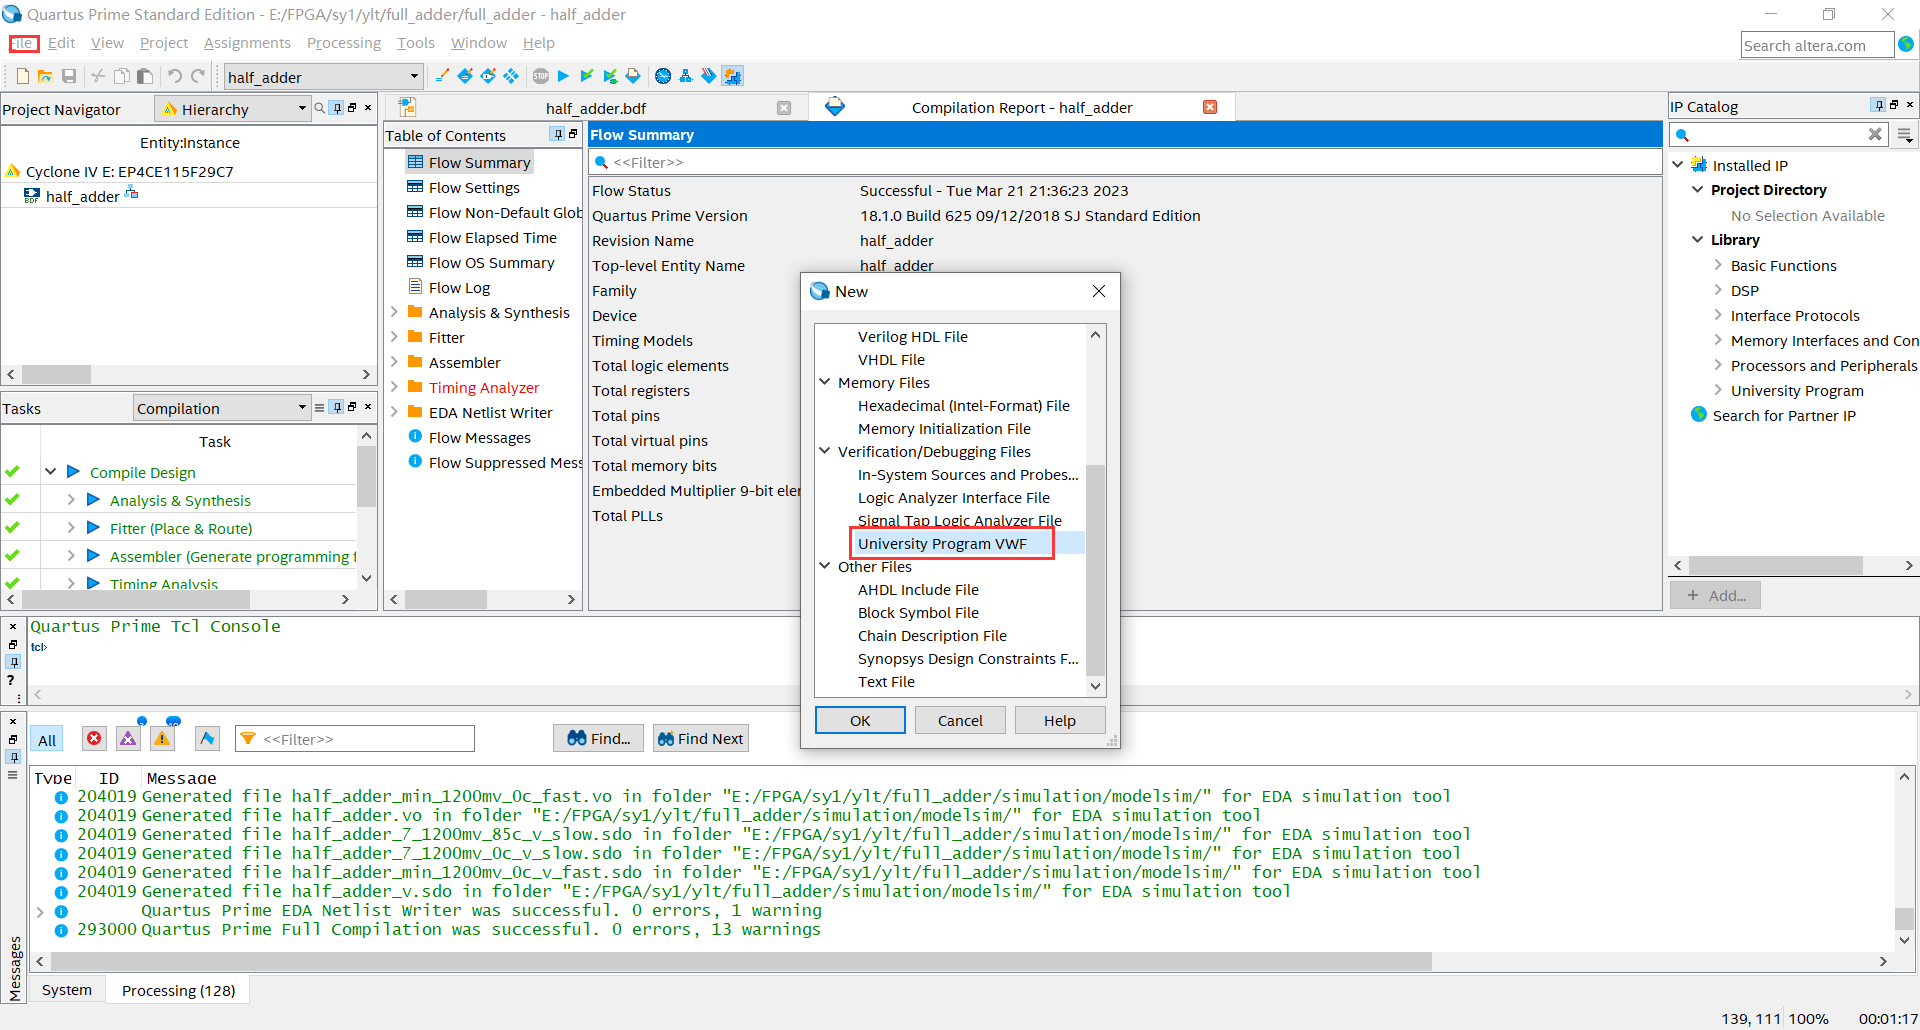This screenshot has width=1920, height=1030.
Task: Click the Messages filter input field
Action: tap(355, 739)
